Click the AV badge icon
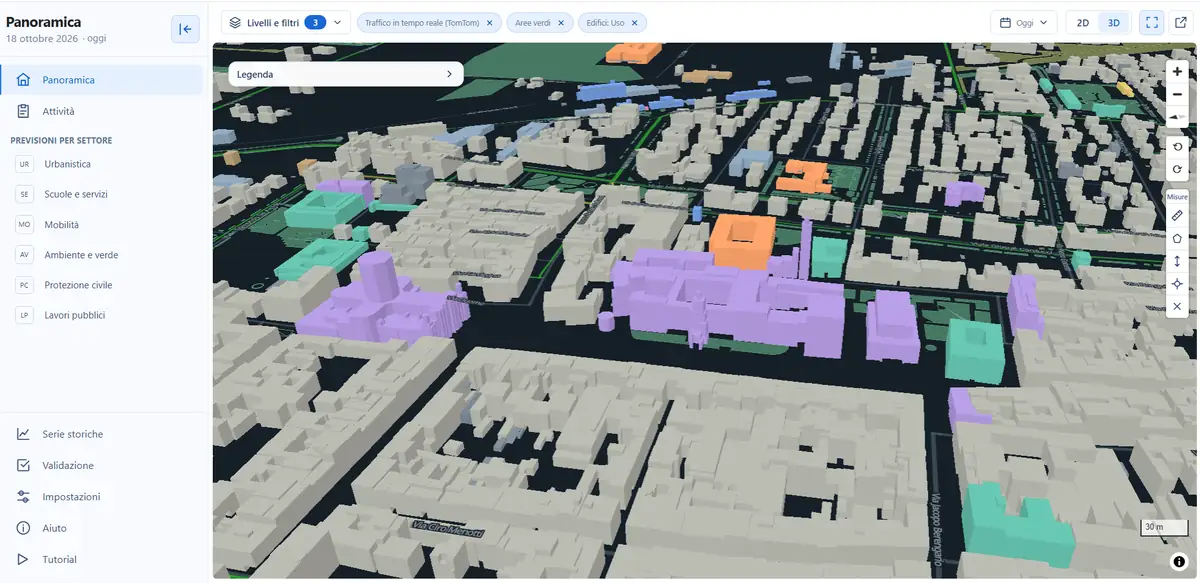The width and height of the screenshot is (1200, 583). point(24,255)
